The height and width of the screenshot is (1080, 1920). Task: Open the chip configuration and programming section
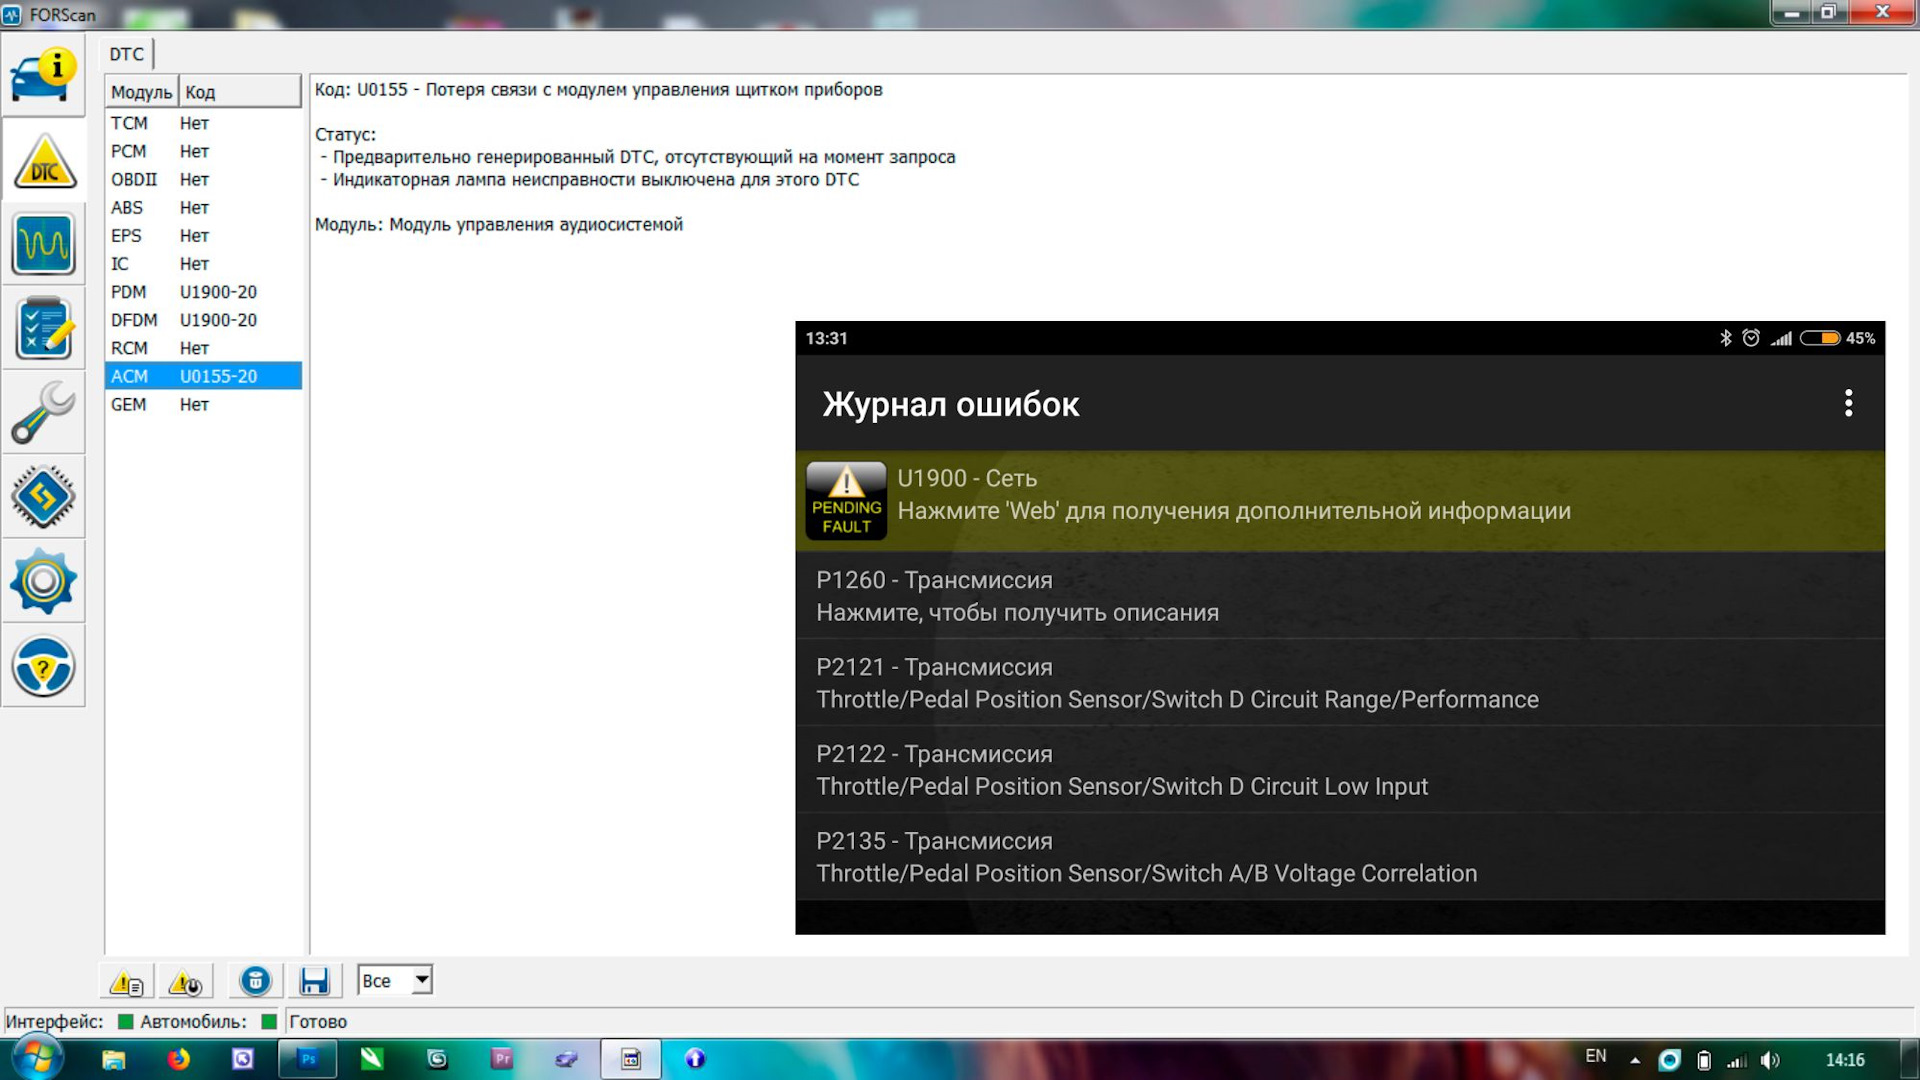pos(43,497)
